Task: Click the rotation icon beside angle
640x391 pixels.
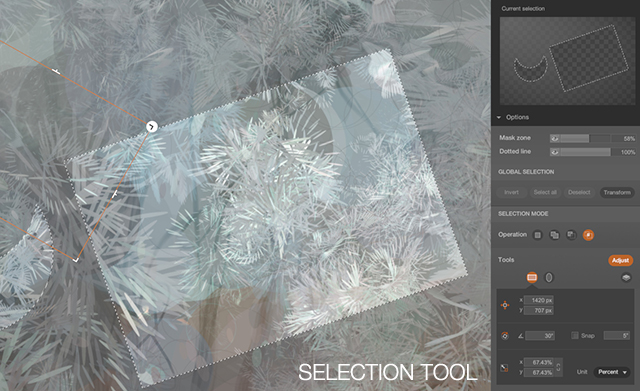Action: click(x=505, y=336)
